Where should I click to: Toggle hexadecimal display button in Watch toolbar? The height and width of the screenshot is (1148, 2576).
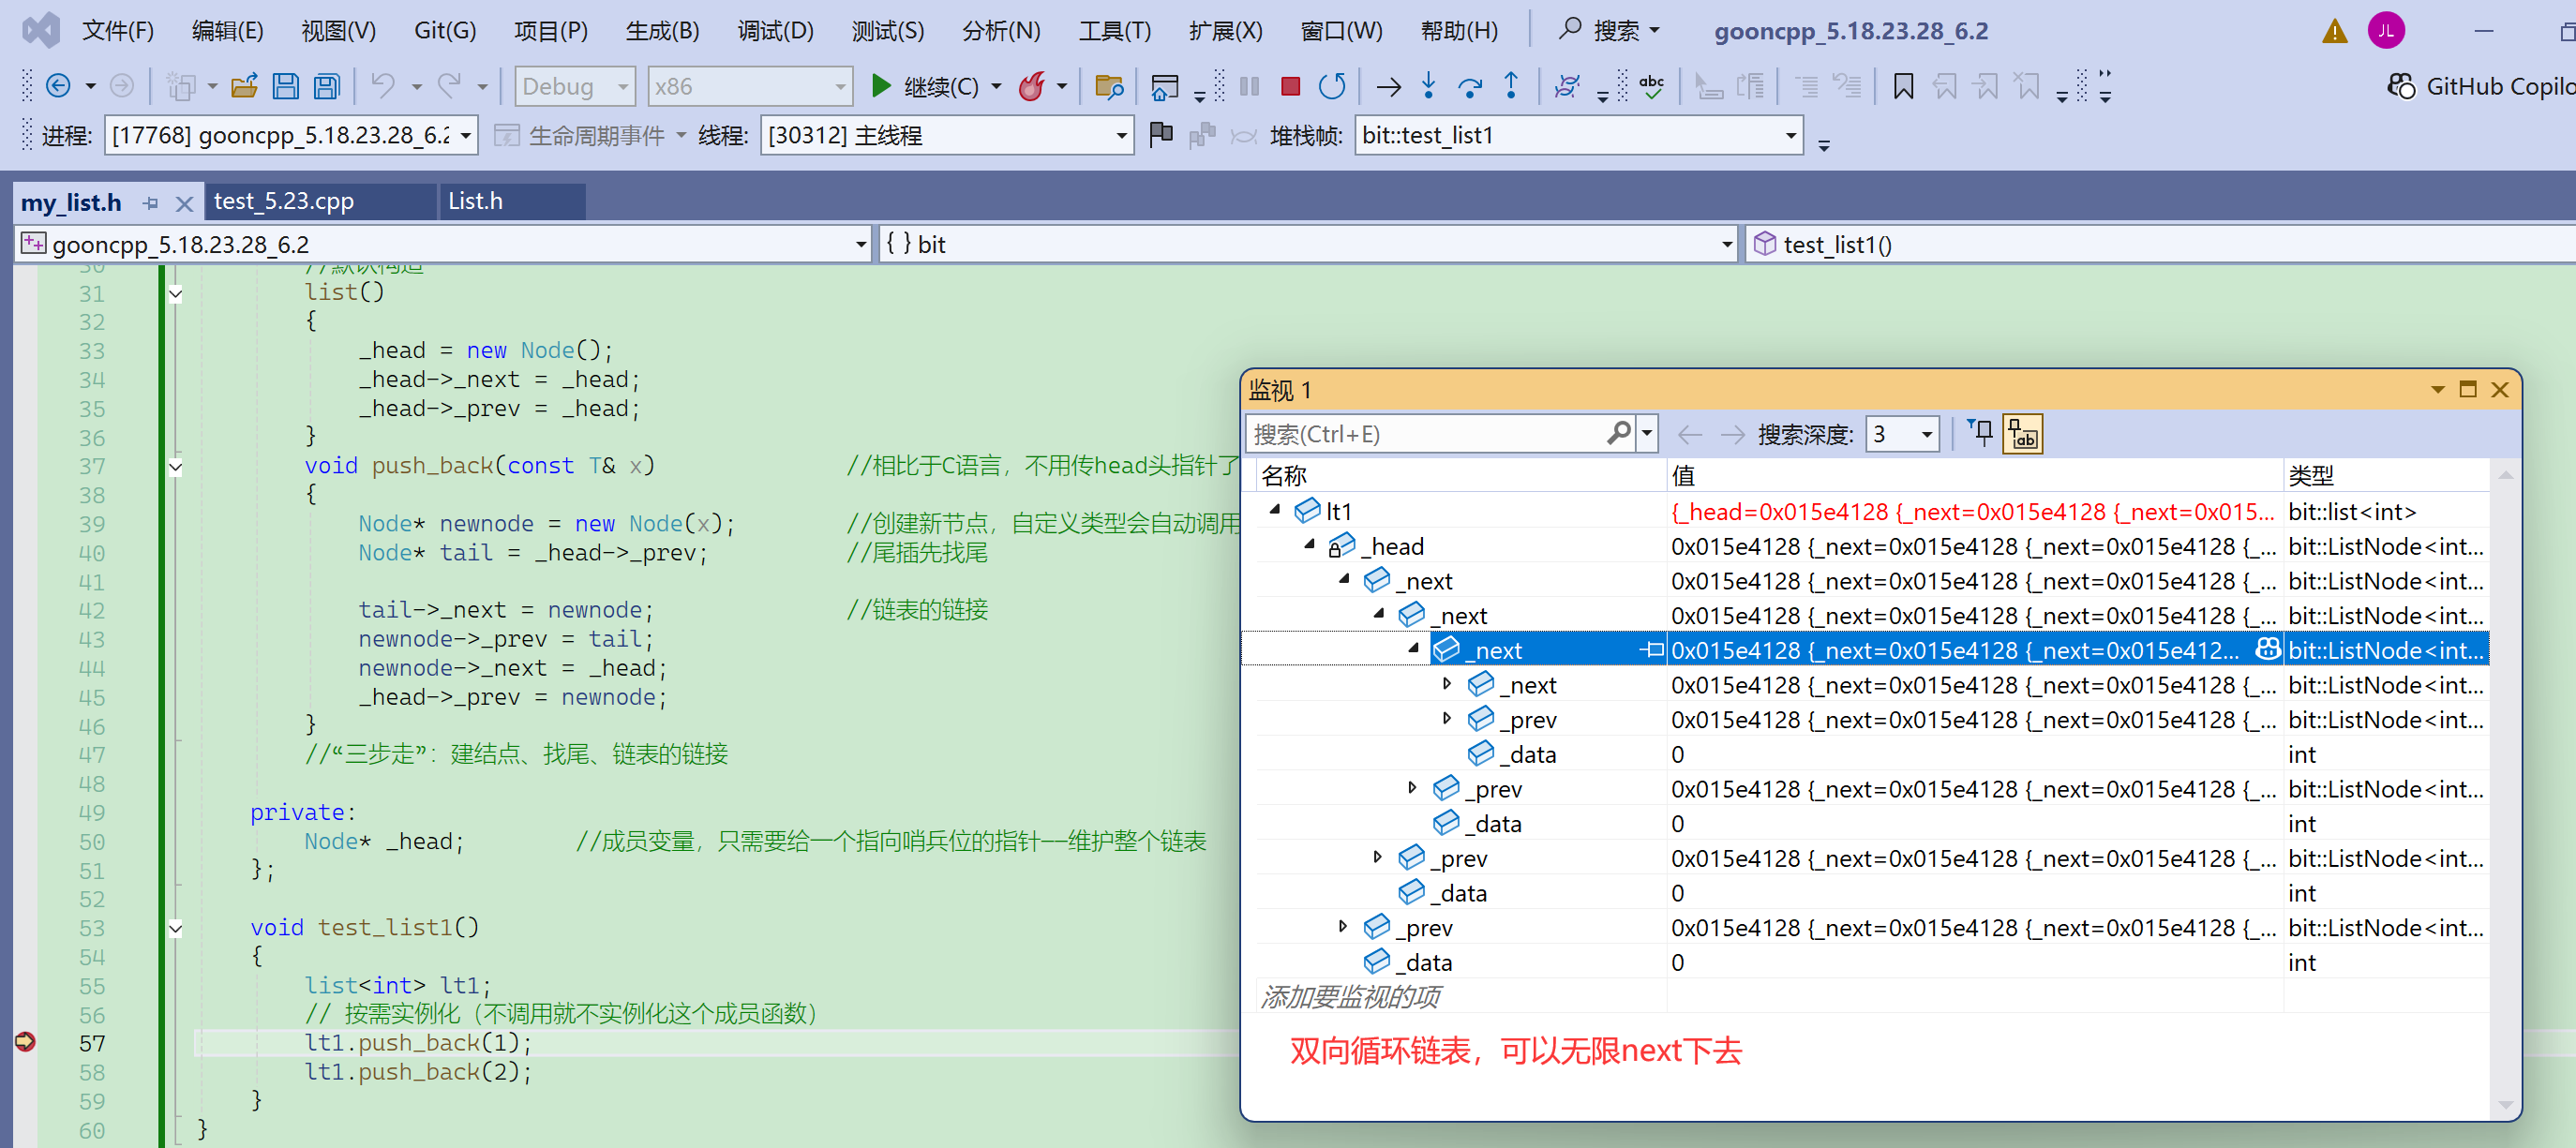(x=2022, y=434)
